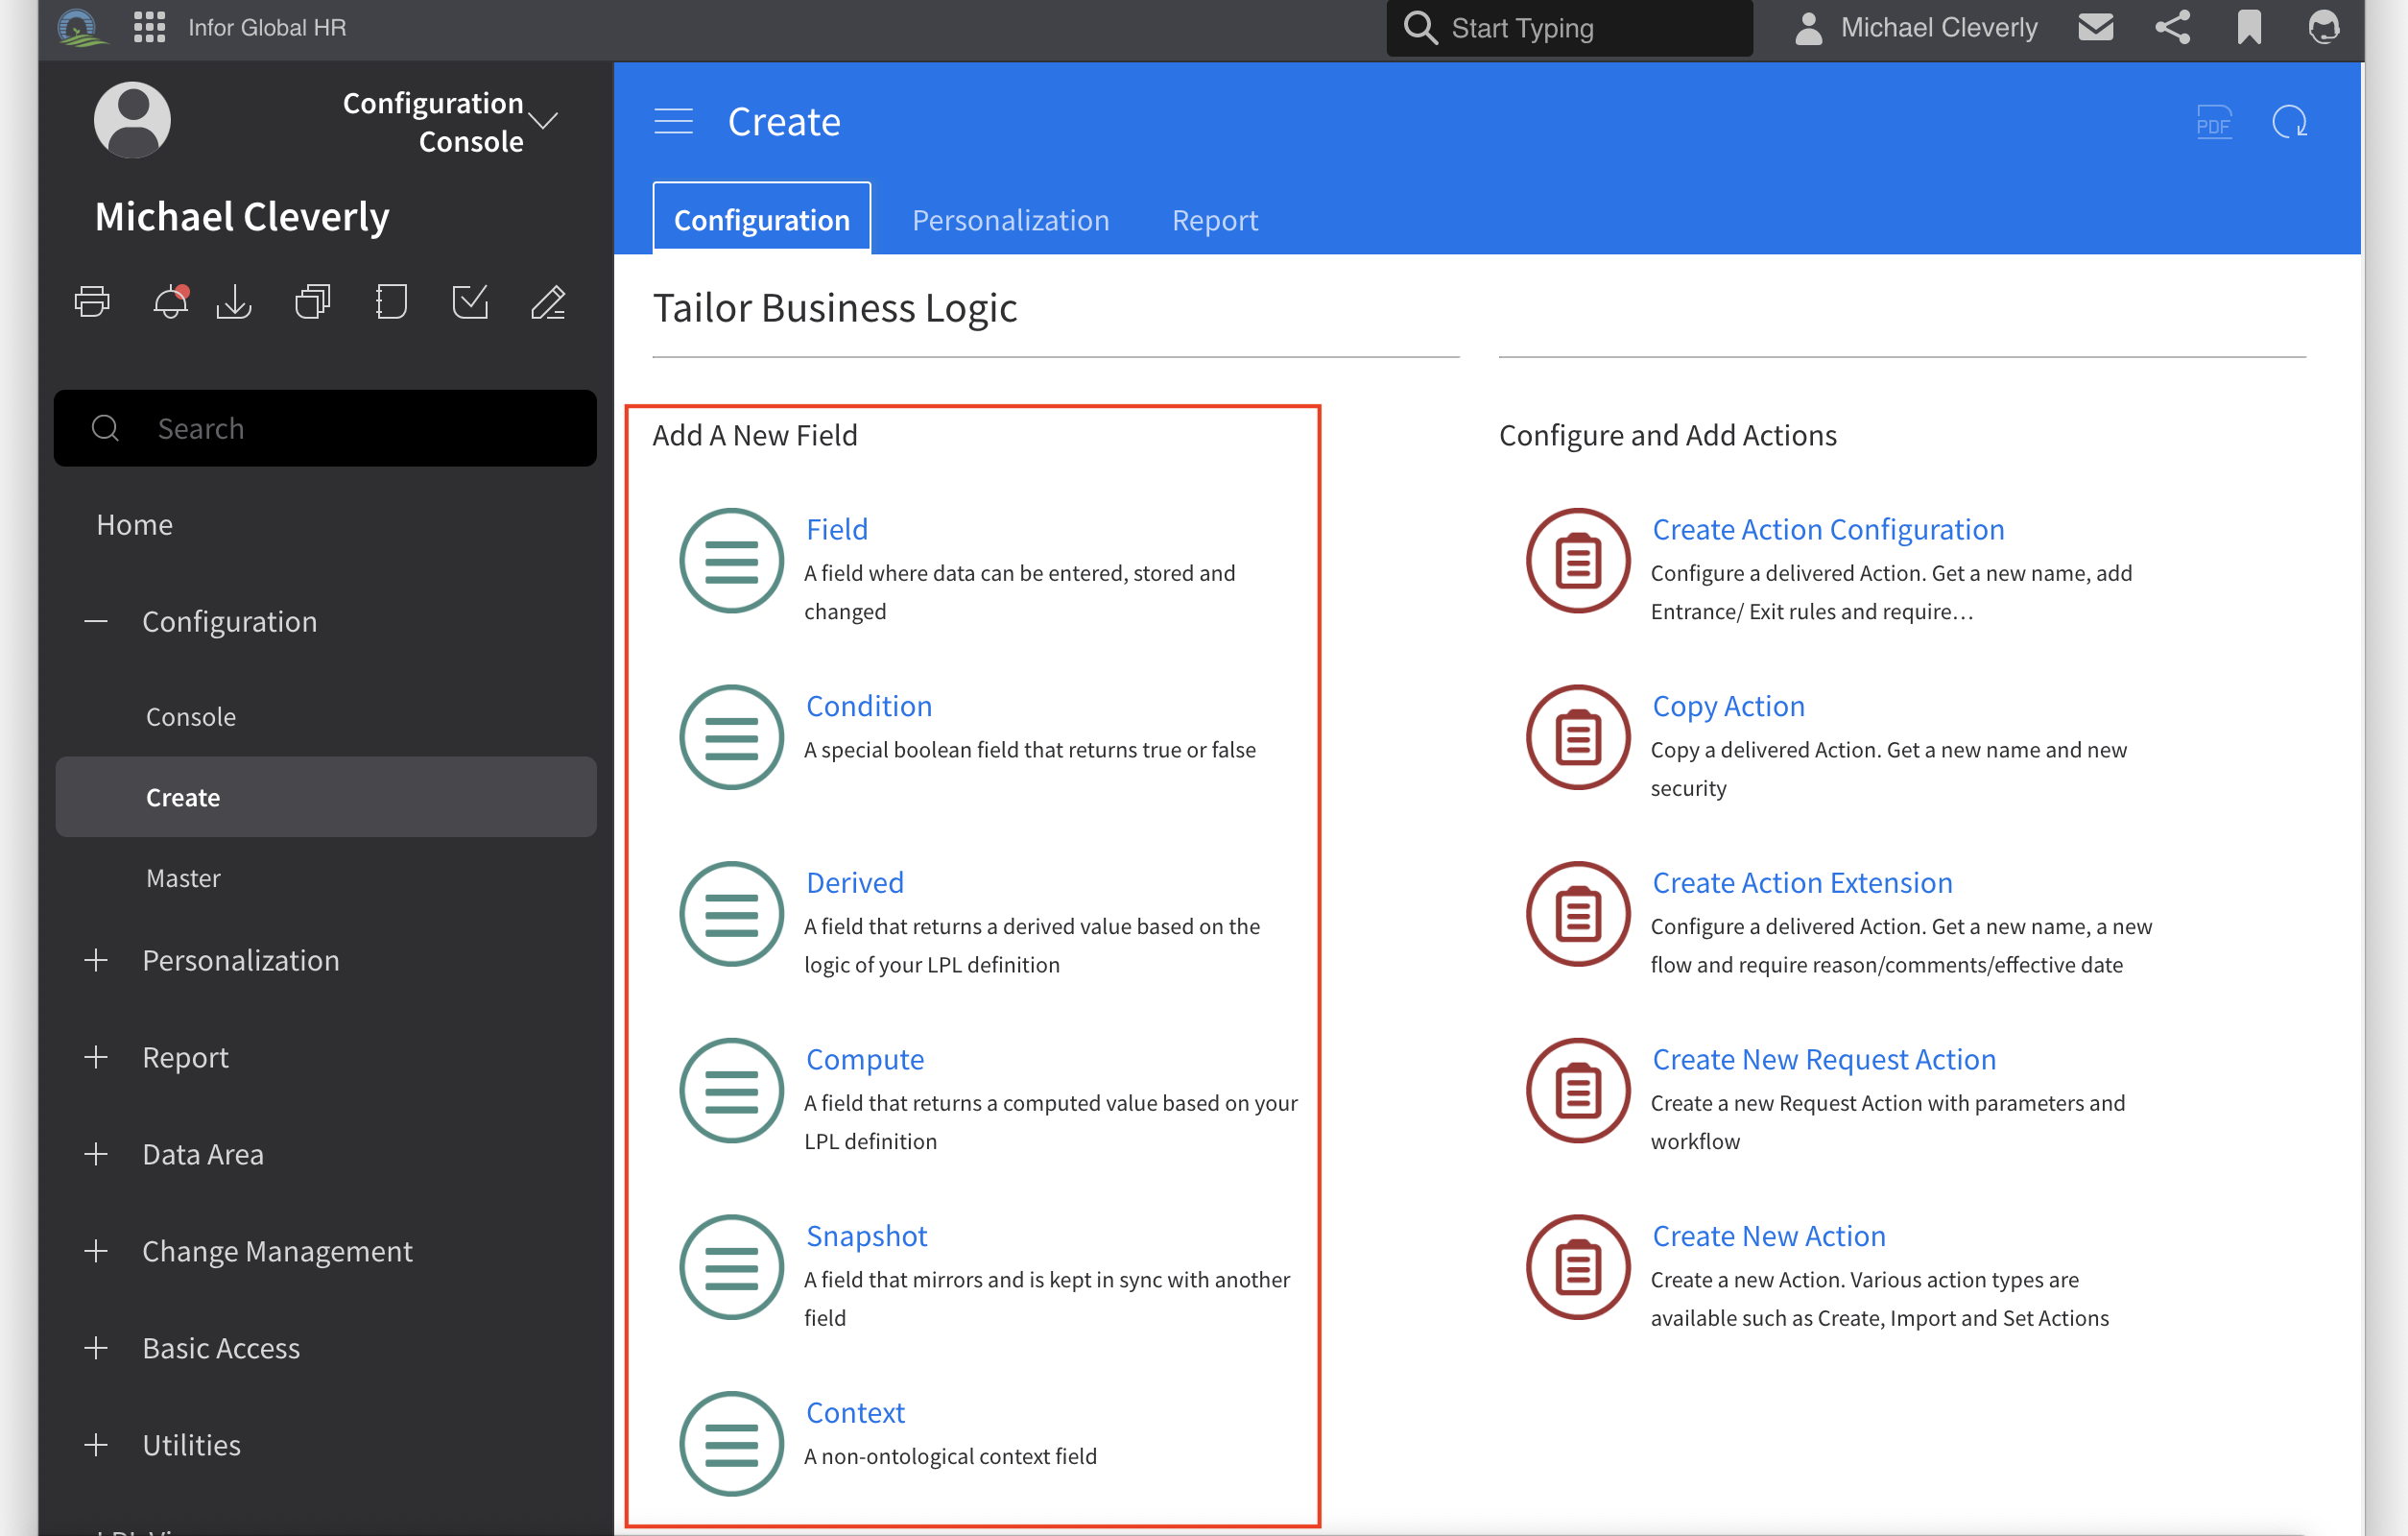
Task: Expand the Basic Access sidebar section
Action: 96,1349
